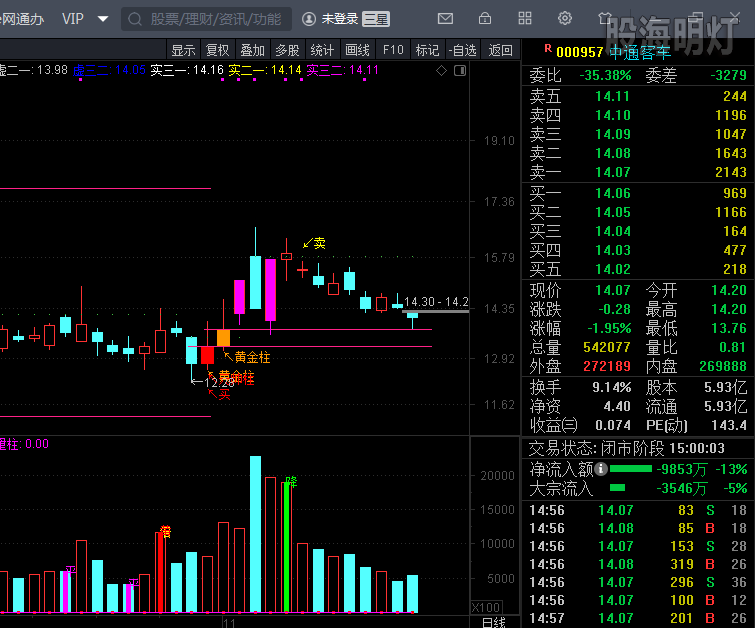
Task: Select 卖二 price 14.08
Action: [x=612, y=153]
